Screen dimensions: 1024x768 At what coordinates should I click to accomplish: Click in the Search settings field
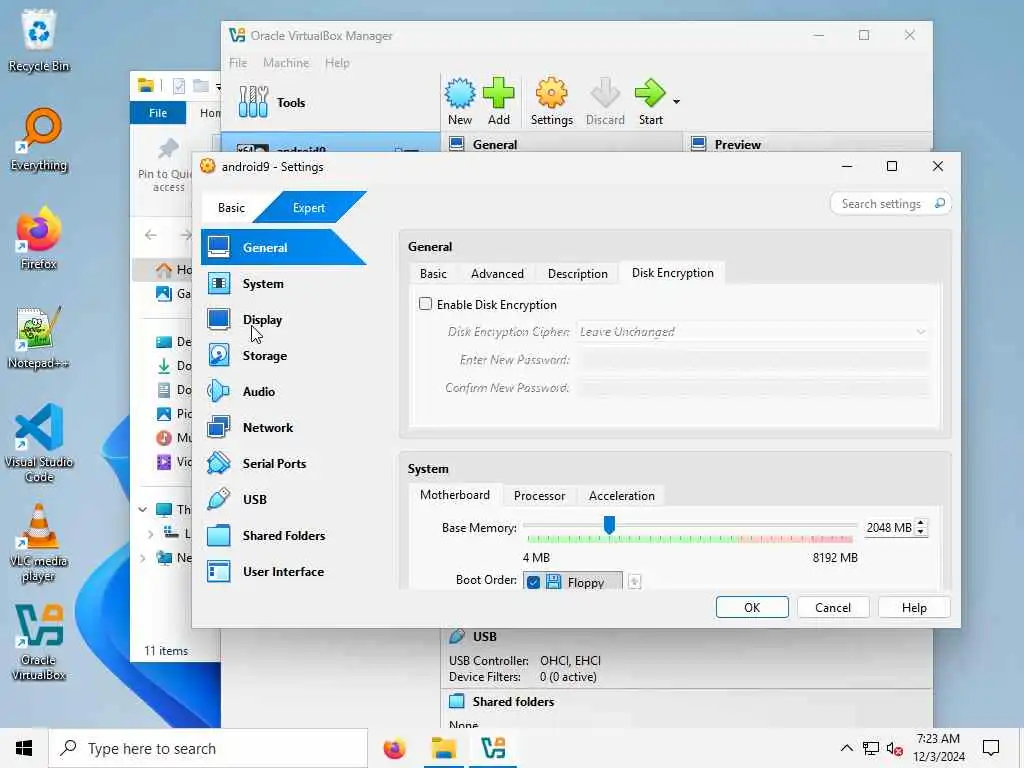881,204
